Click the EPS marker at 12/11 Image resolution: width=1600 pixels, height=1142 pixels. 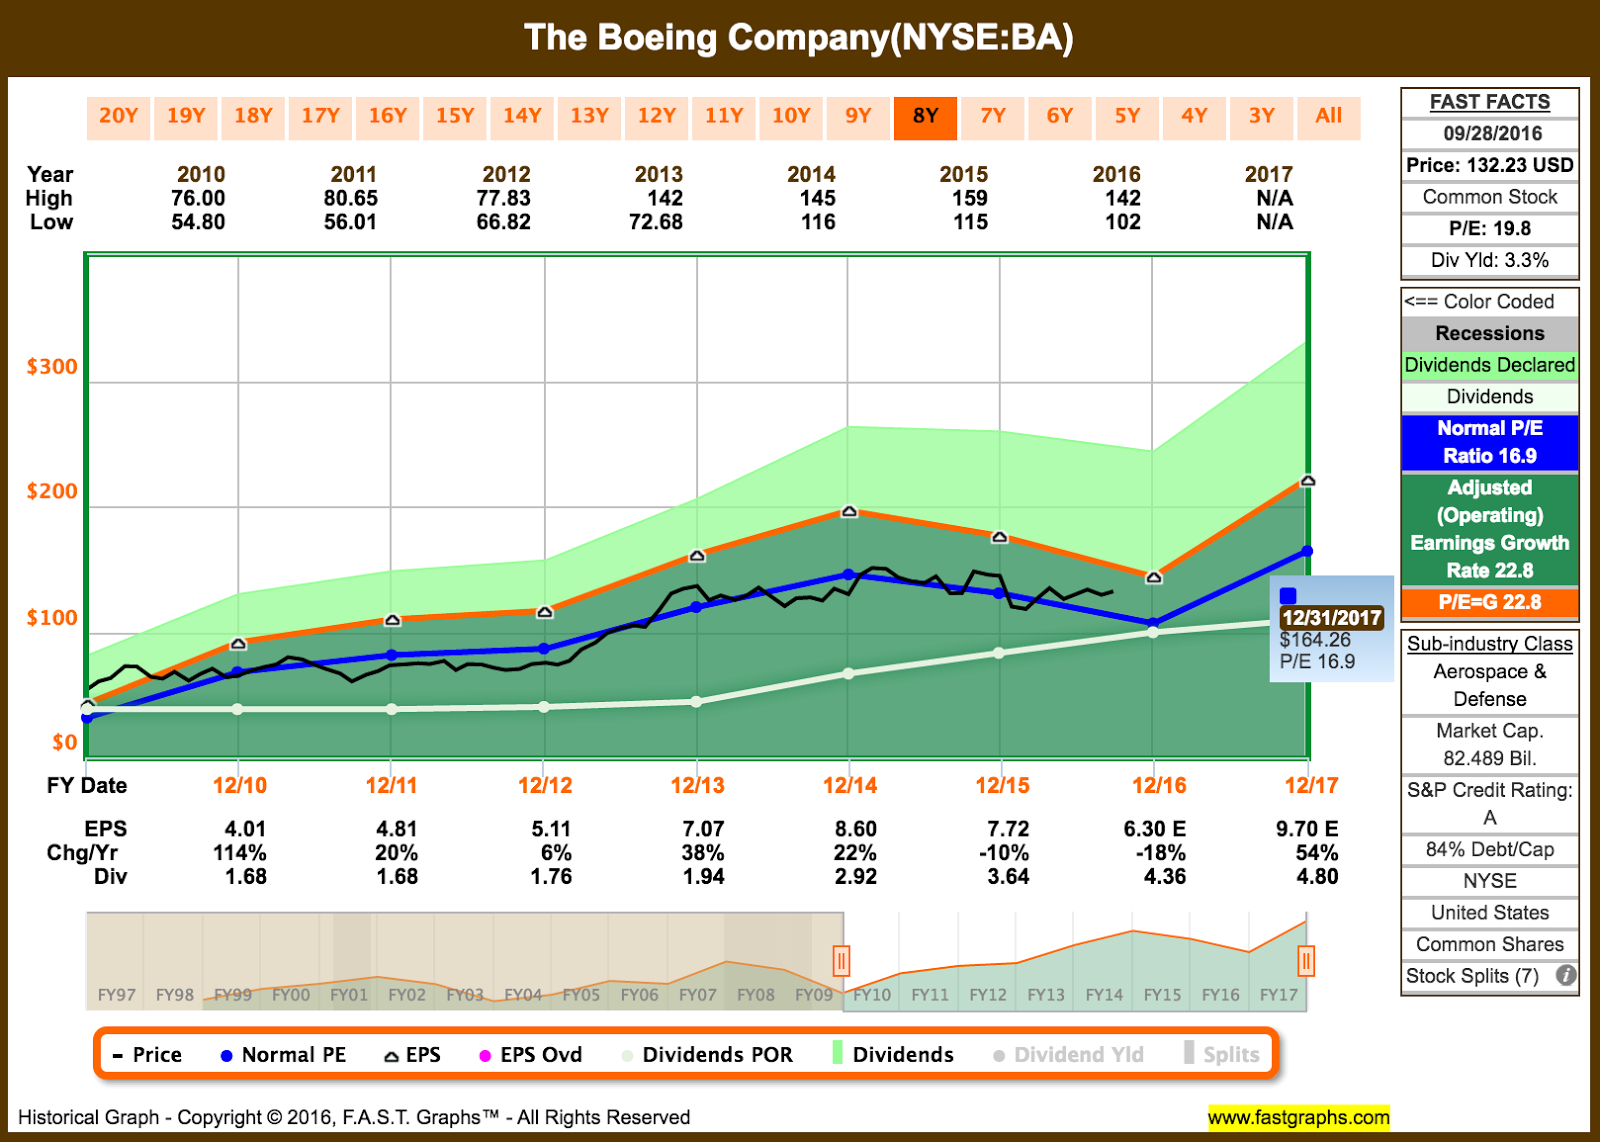click(392, 620)
